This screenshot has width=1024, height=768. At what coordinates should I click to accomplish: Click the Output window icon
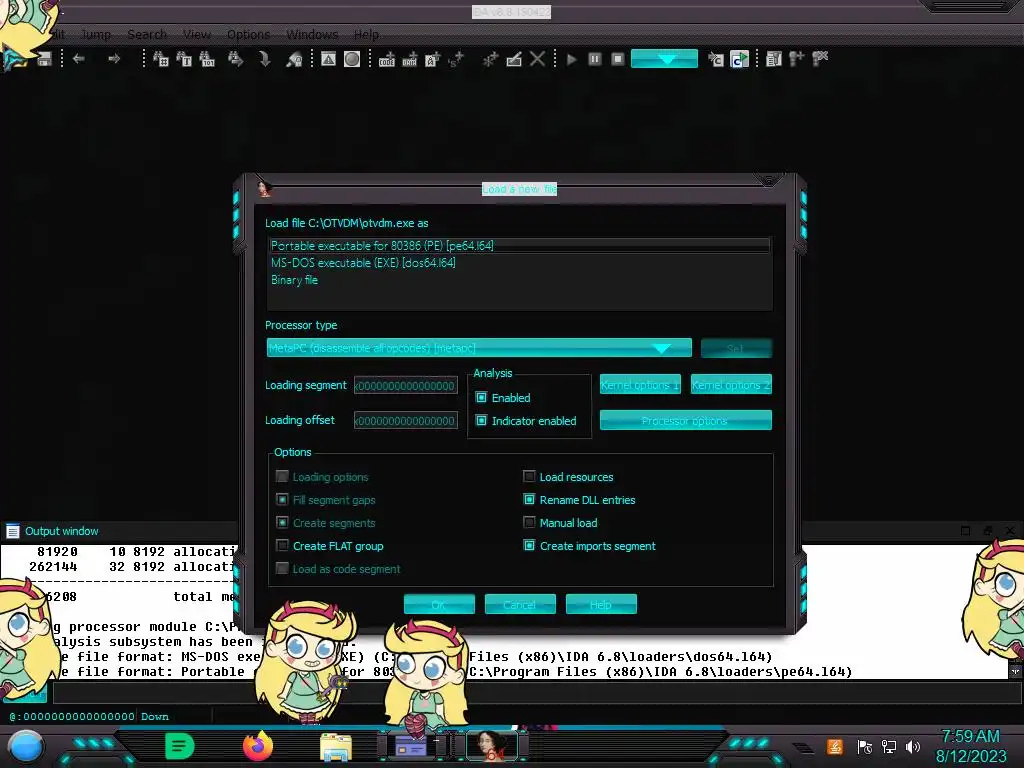12,531
